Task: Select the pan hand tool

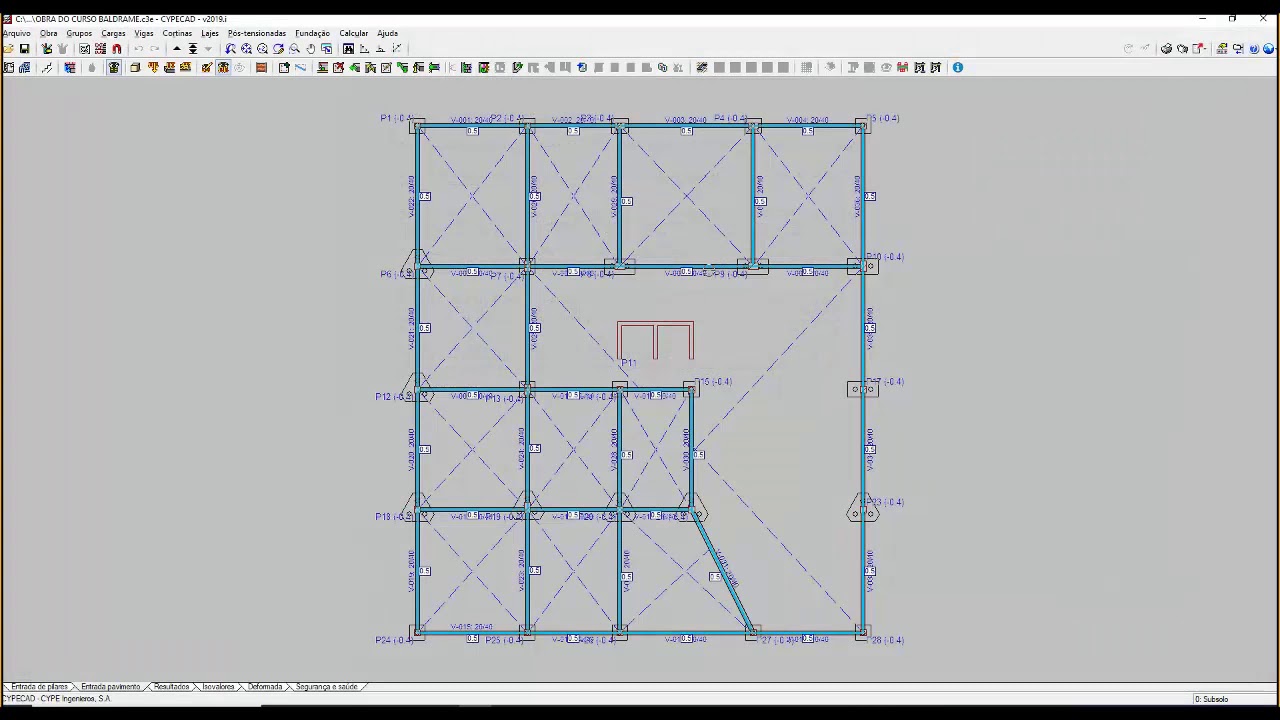Action: [x=310, y=48]
